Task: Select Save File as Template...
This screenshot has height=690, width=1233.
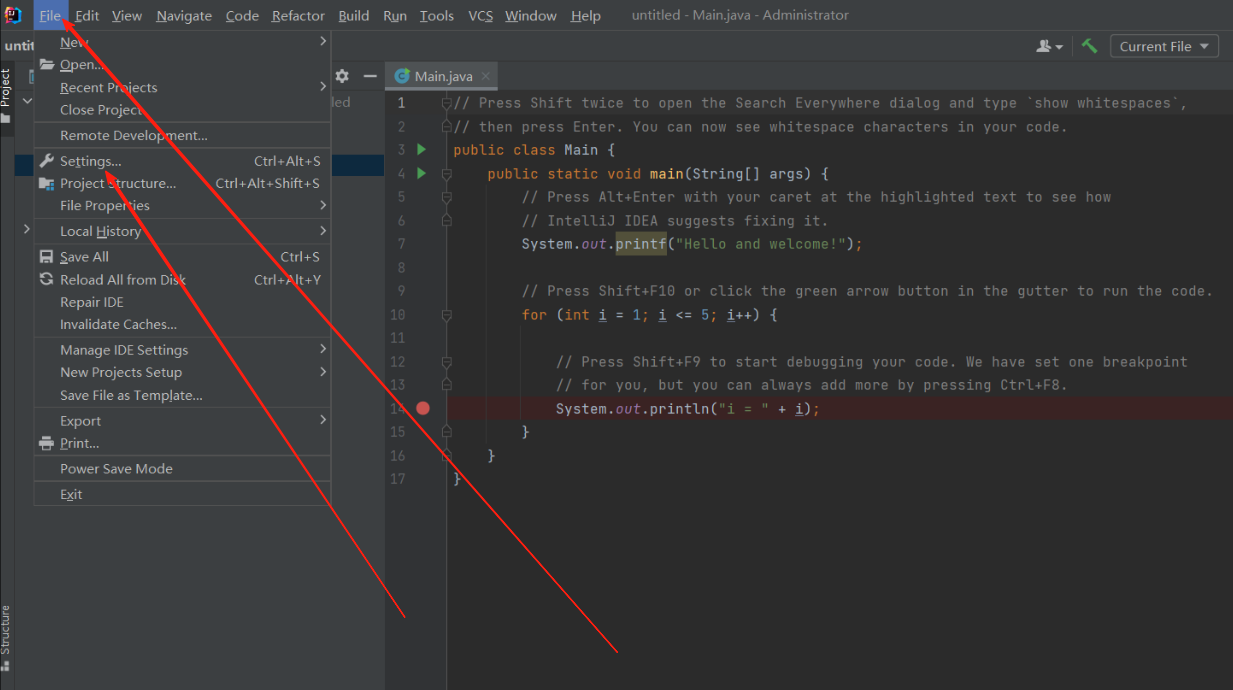Action: [x=182, y=395]
